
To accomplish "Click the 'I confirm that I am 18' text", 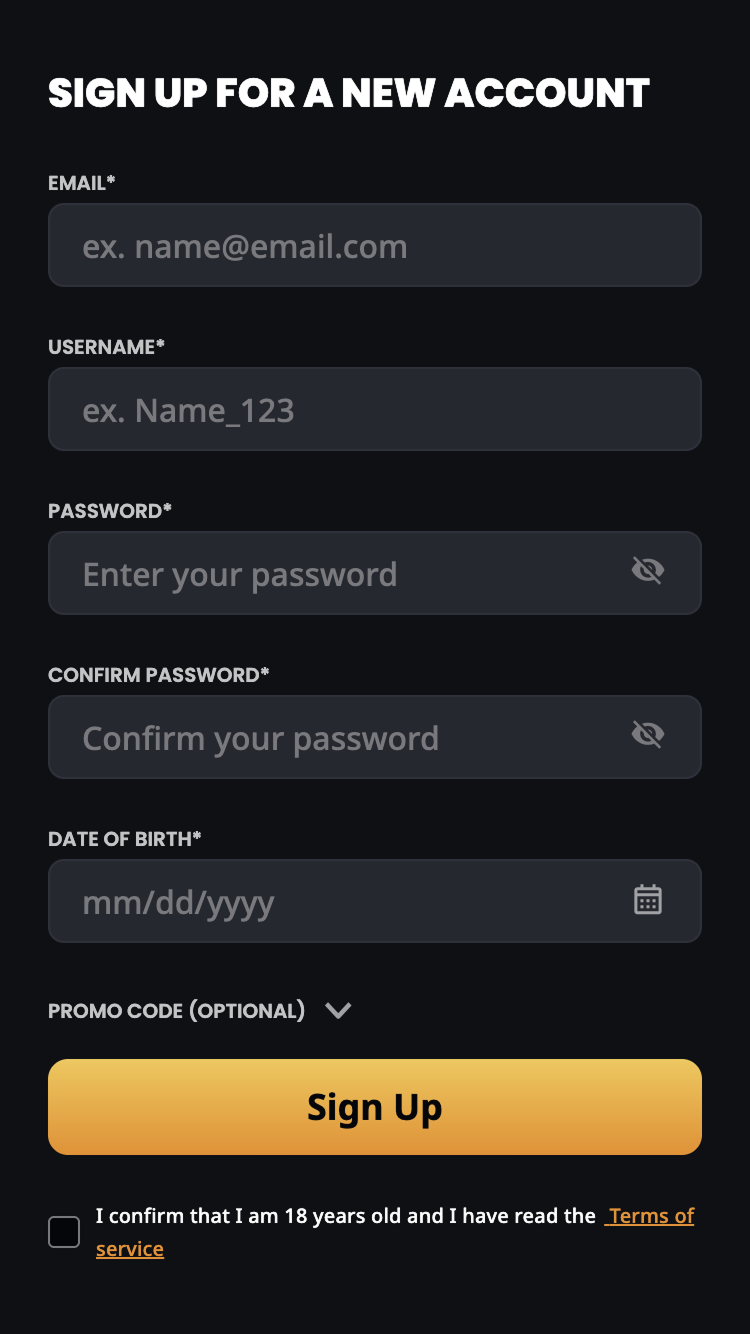I will tap(201, 1216).
